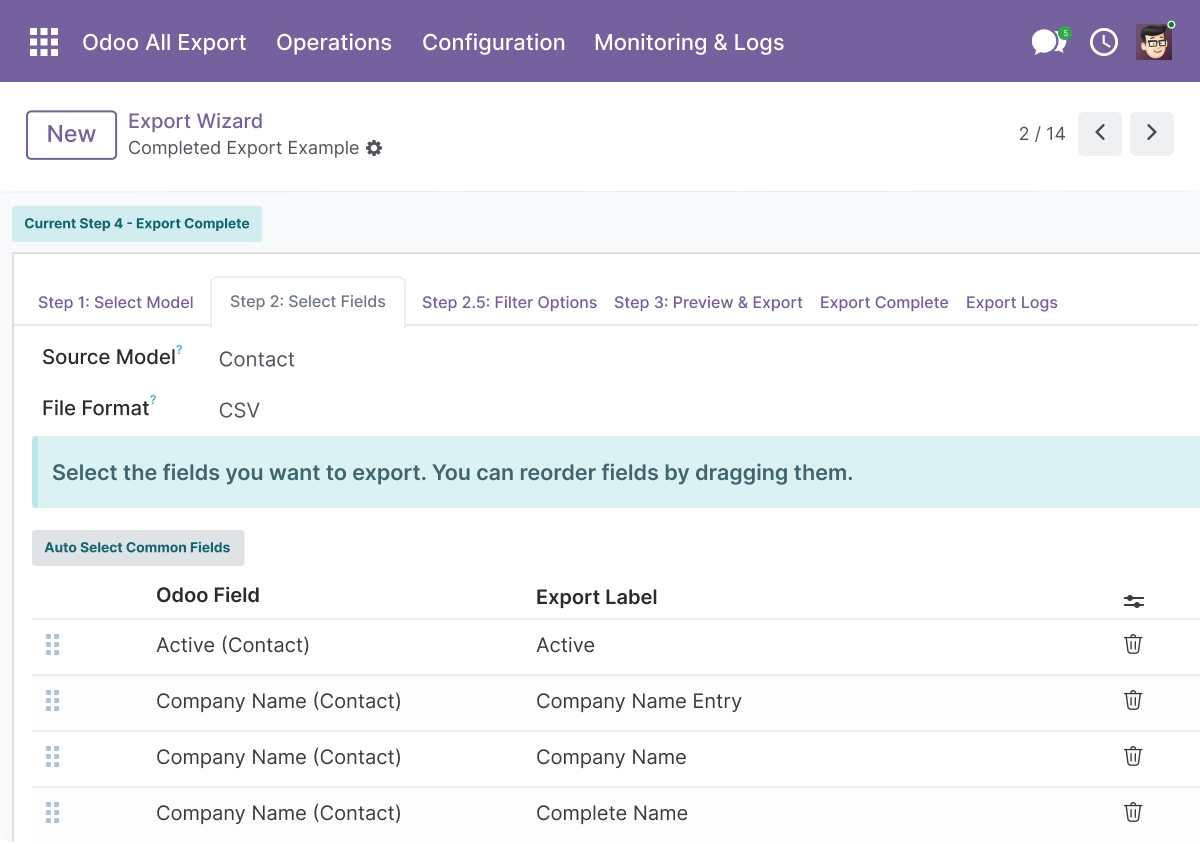Click the Contact source model value
The height and width of the screenshot is (844, 1200).
point(257,359)
